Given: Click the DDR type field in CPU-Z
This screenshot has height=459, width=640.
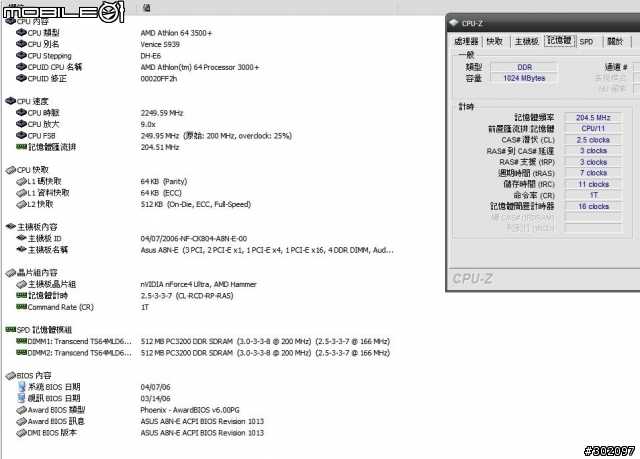Looking at the screenshot, I should pyautogui.click(x=524, y=67).
